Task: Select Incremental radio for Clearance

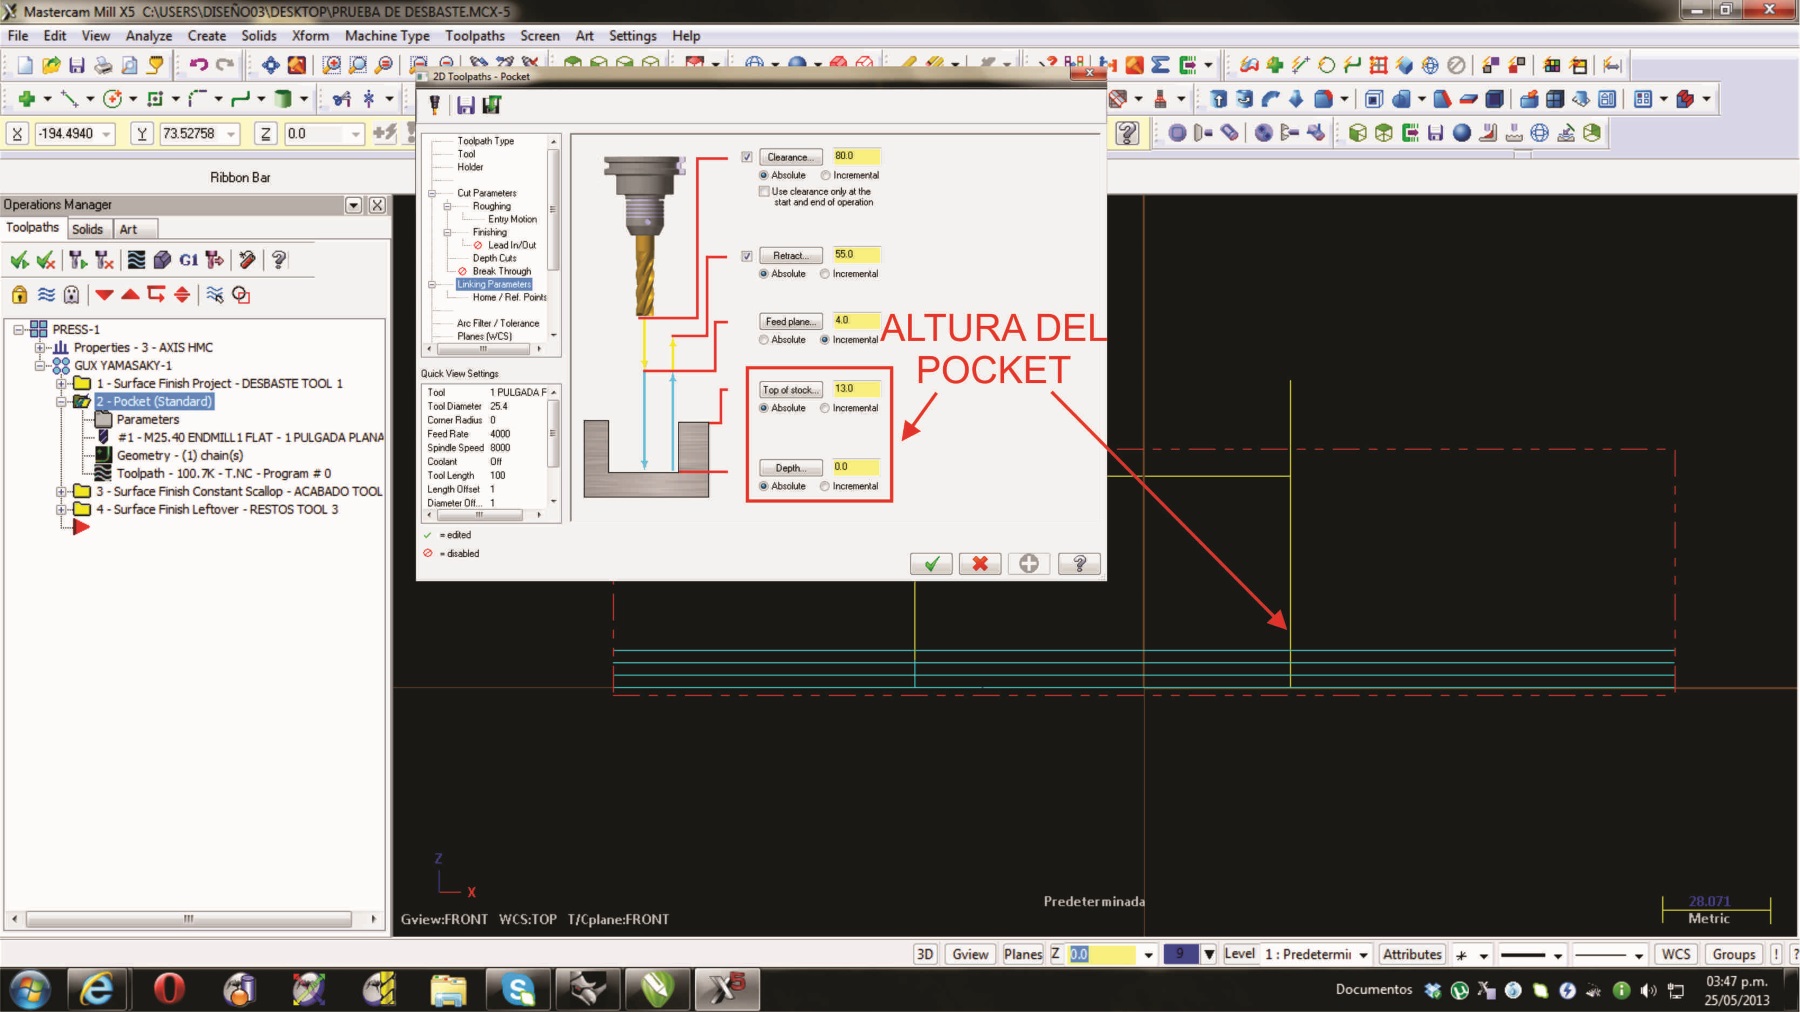Action: point(825,175)
